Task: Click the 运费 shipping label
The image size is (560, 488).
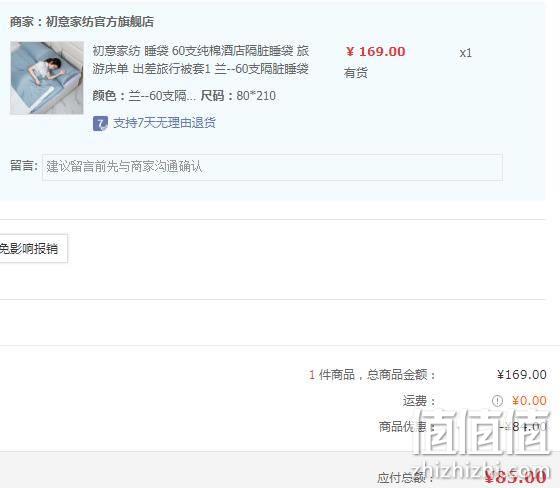Action: (419, 401)
